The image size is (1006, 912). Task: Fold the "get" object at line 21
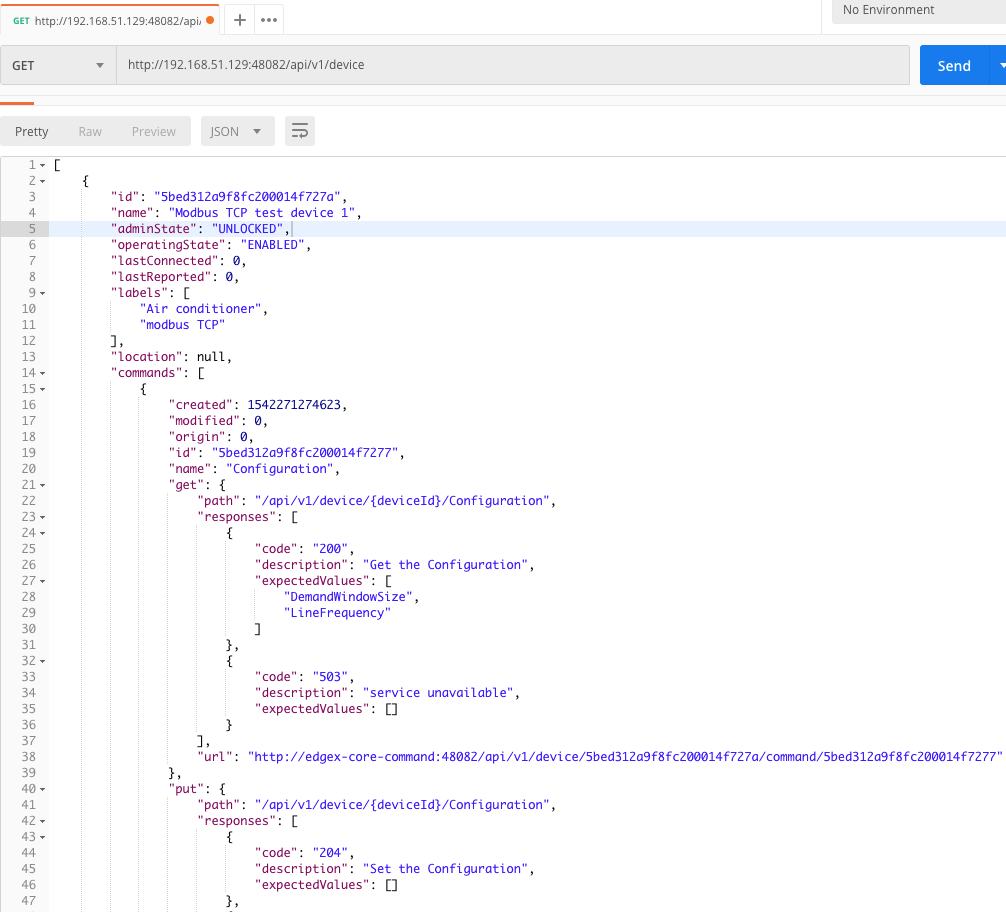(x=43, y=485)
